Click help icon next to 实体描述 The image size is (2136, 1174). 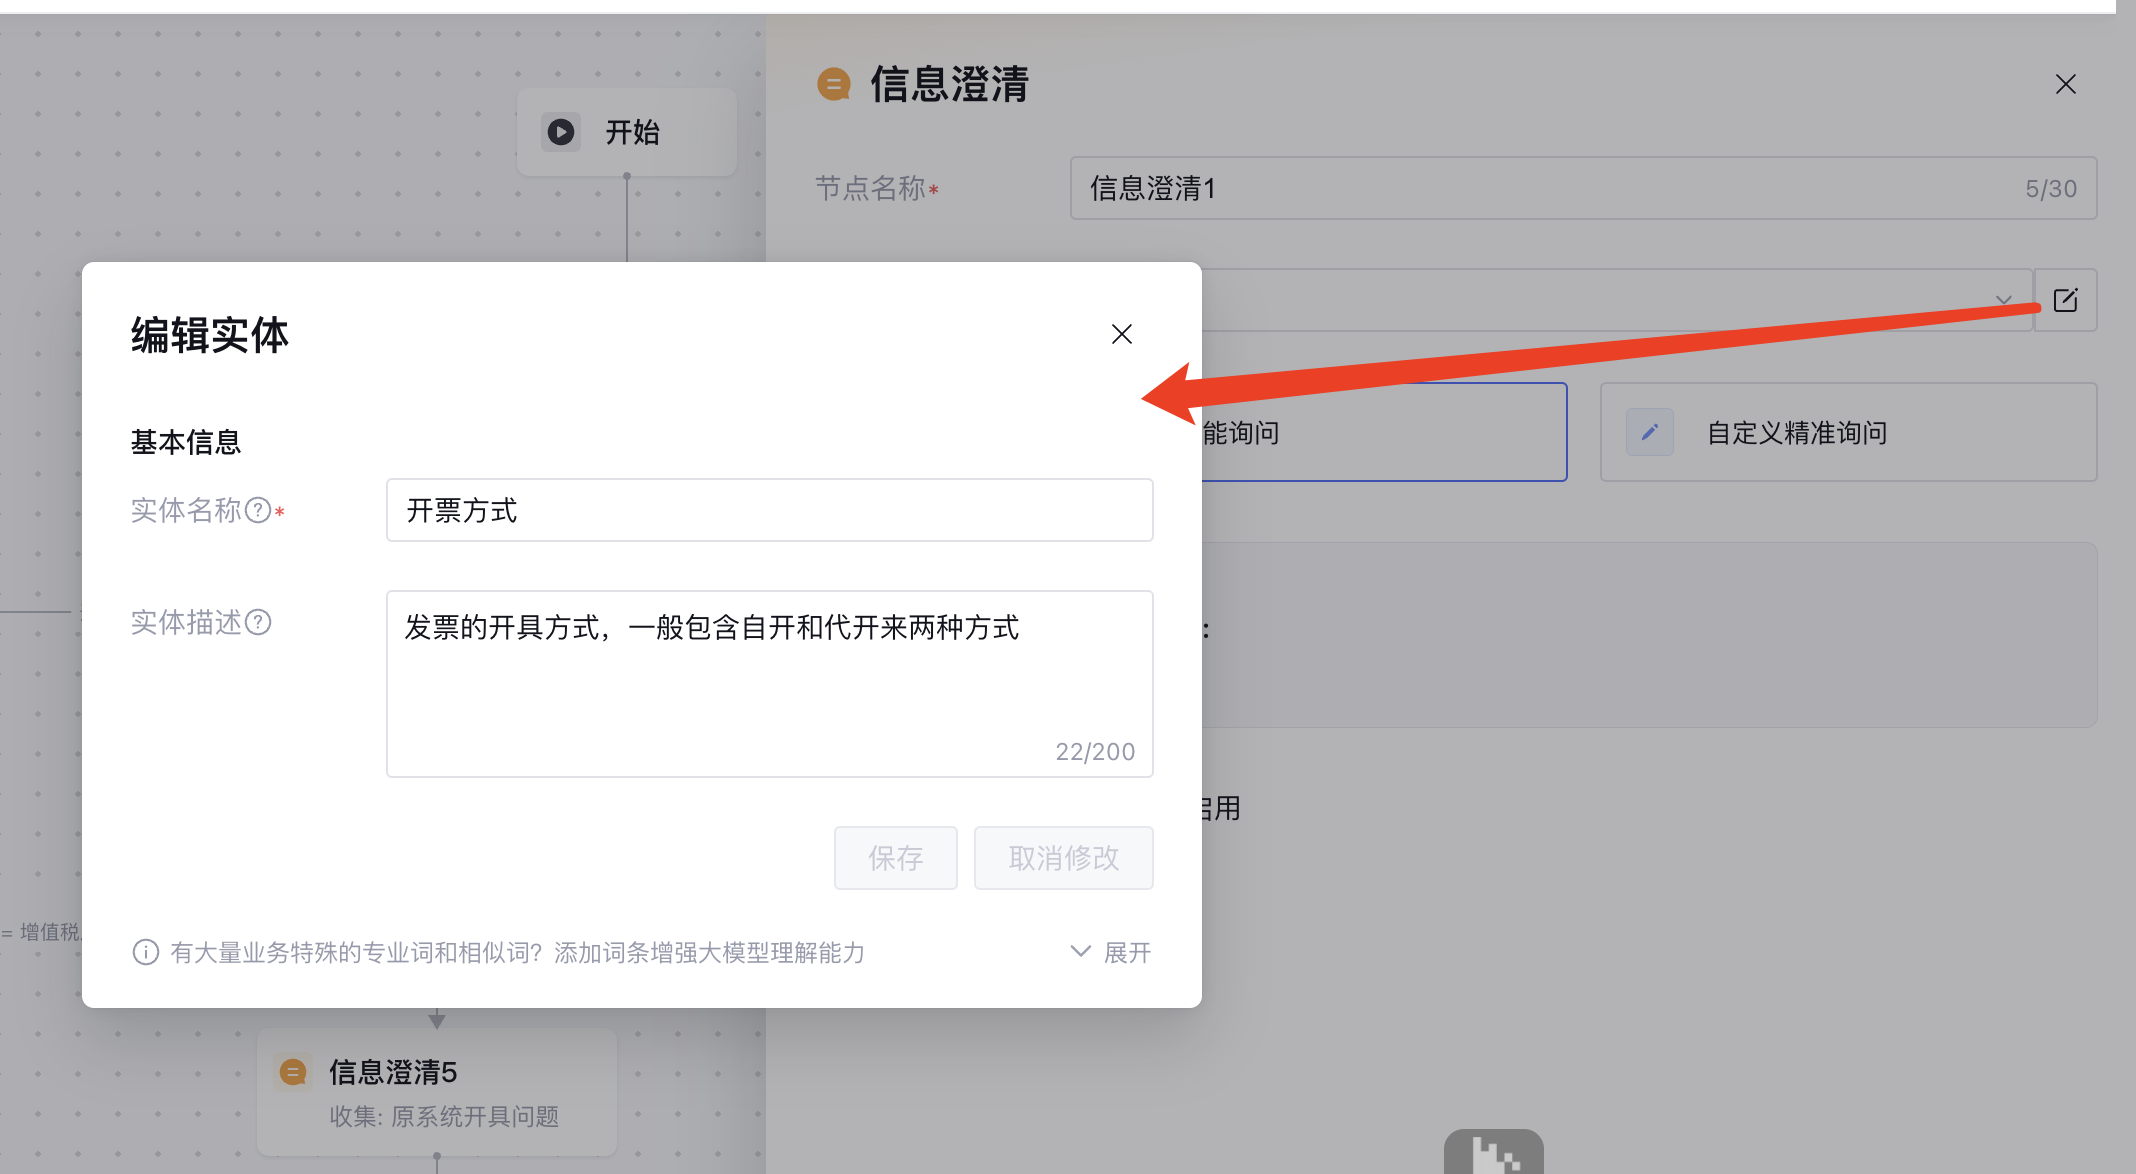tap(258, 622)
